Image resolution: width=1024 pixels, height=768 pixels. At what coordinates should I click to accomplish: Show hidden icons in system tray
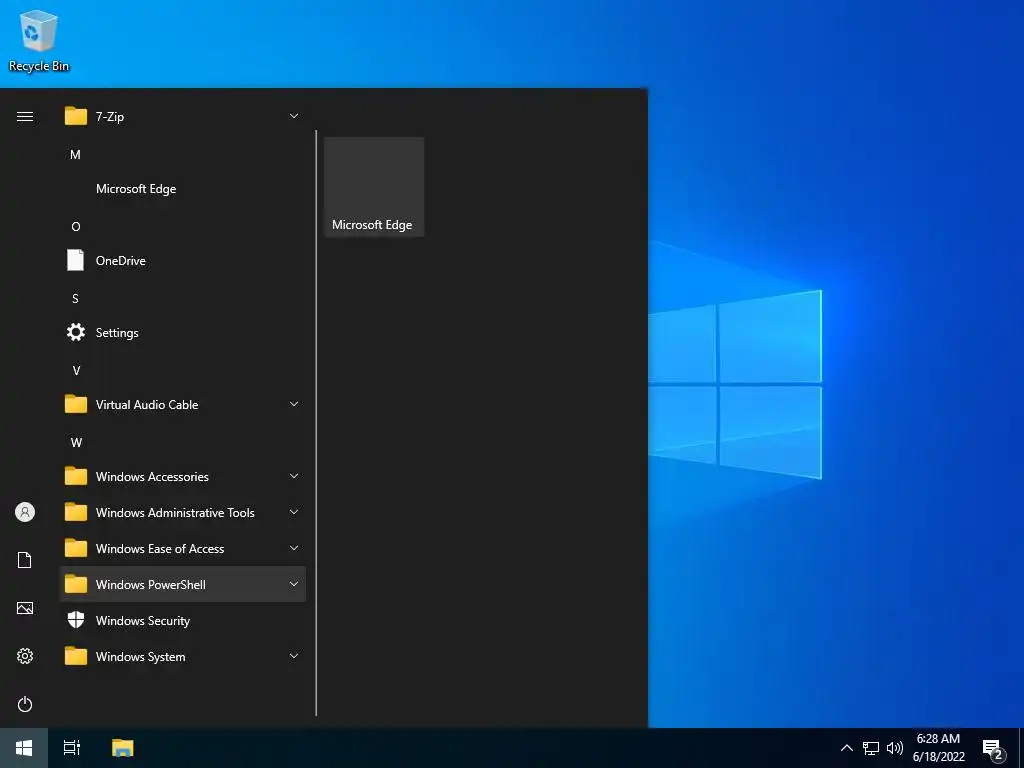pyautogui.click(x=846, y=748)
